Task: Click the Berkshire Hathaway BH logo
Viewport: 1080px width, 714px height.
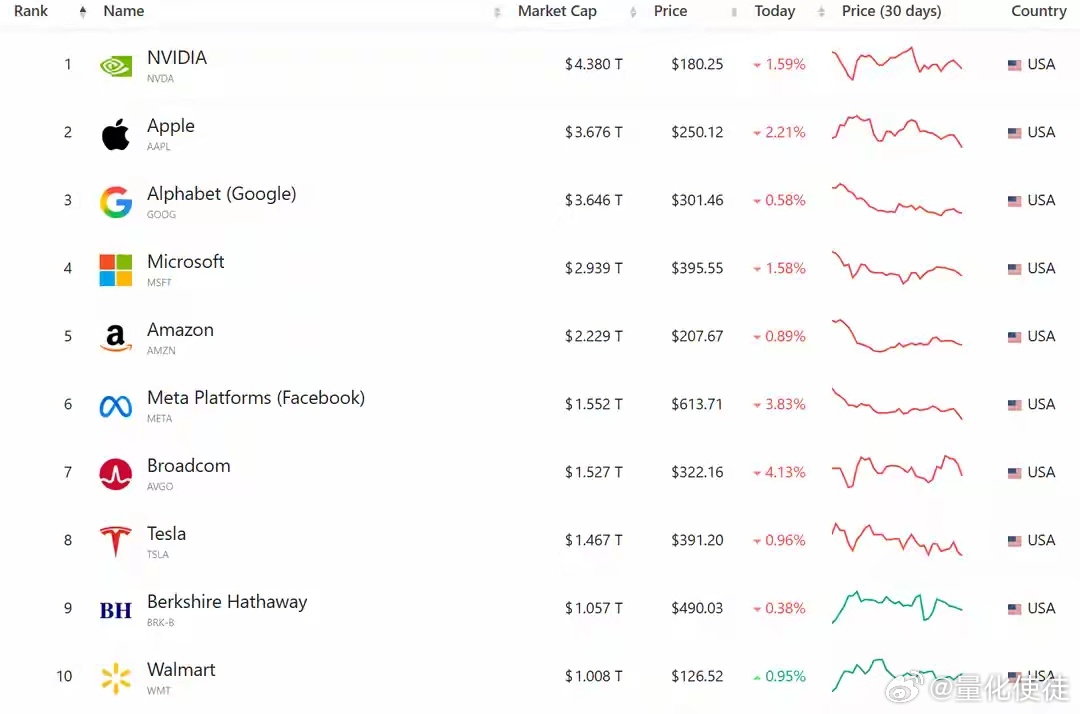Action: point(116,610)
